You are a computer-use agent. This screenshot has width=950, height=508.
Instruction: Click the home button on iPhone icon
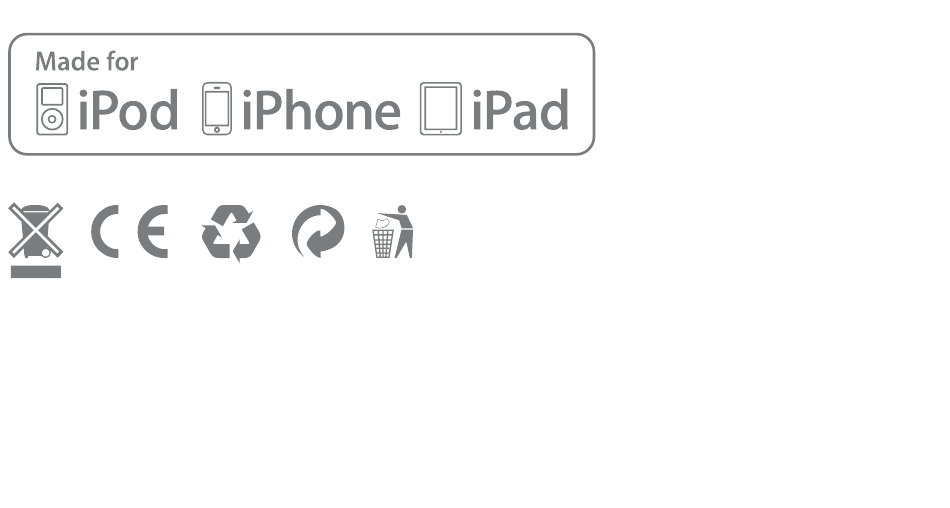pos(217,129)
